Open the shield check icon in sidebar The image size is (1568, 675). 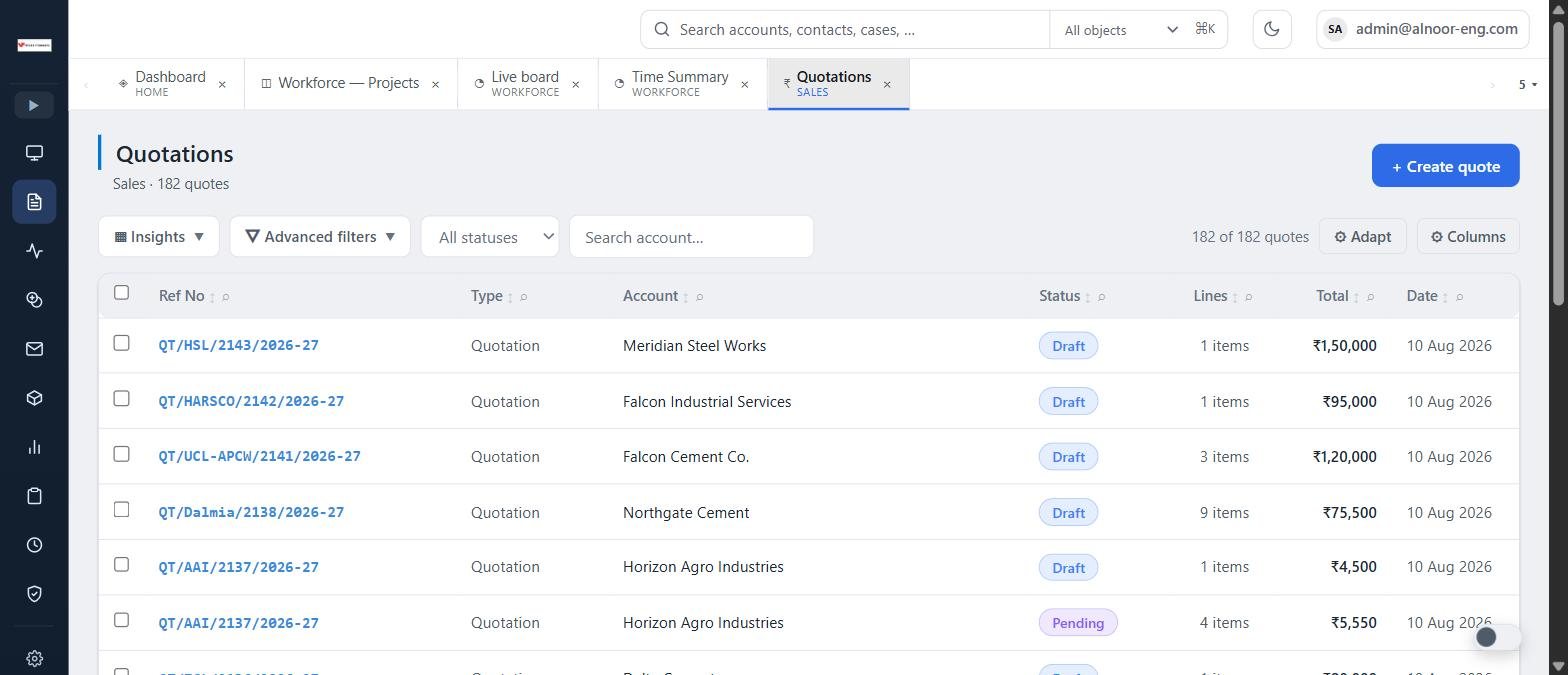click(34, 594)
